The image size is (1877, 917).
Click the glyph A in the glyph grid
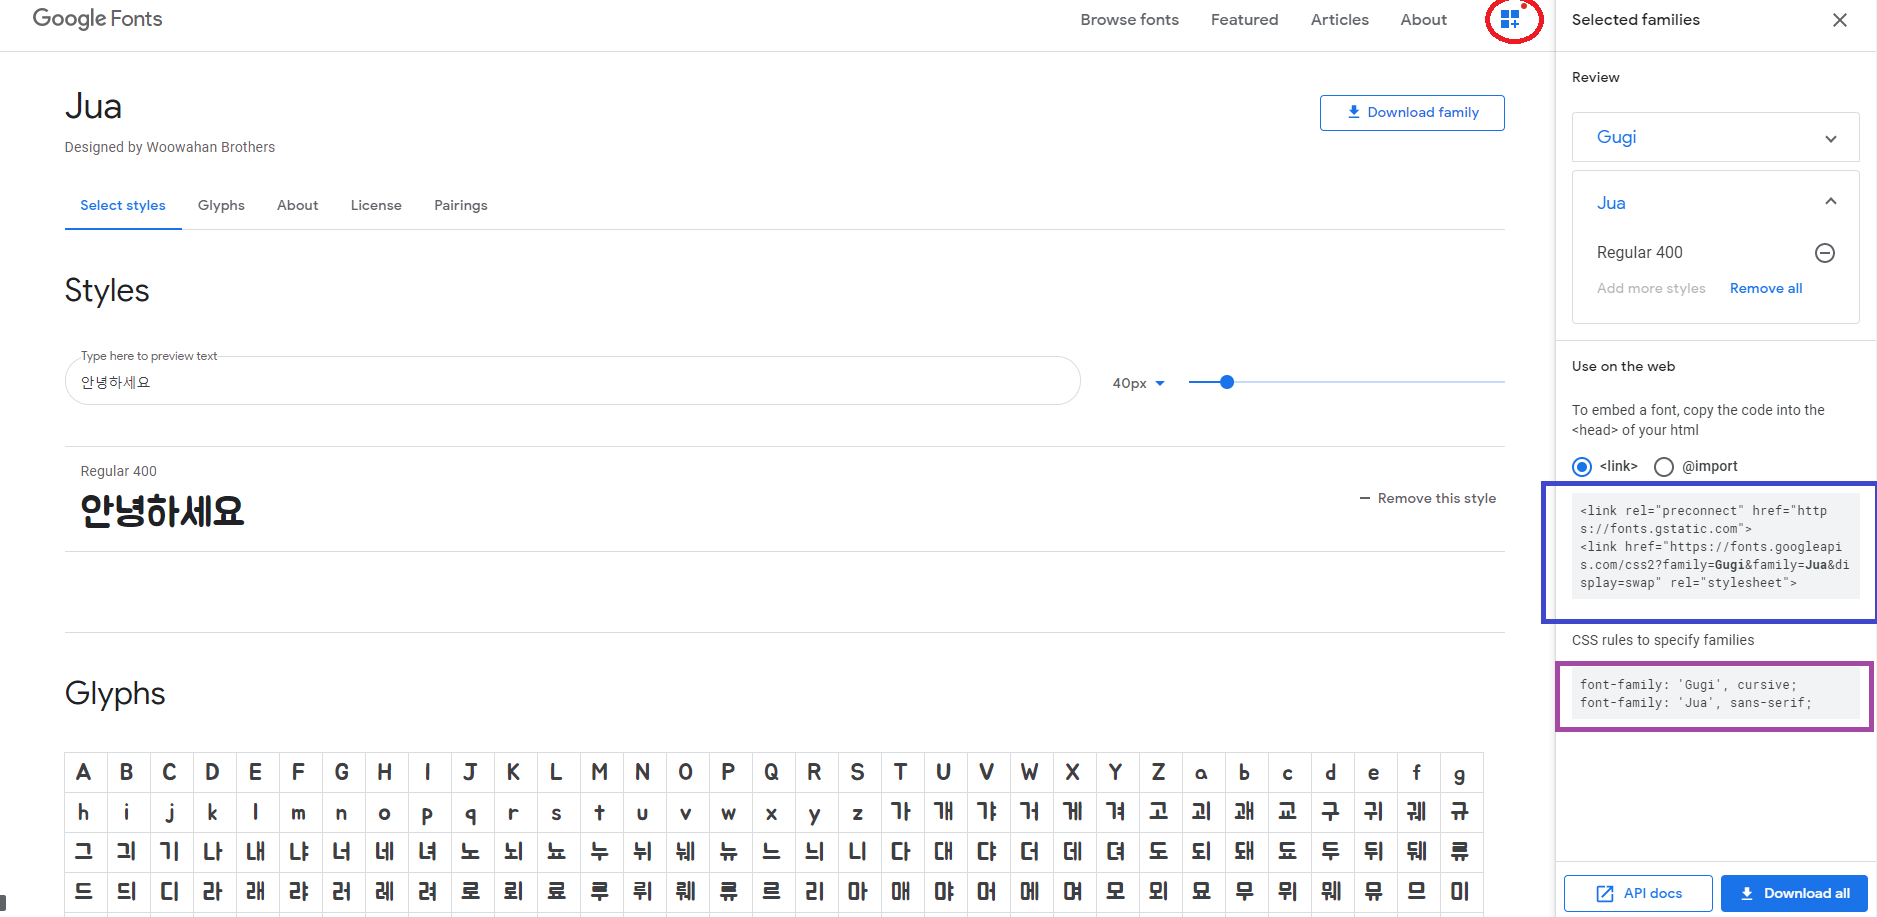click(84, 772)
